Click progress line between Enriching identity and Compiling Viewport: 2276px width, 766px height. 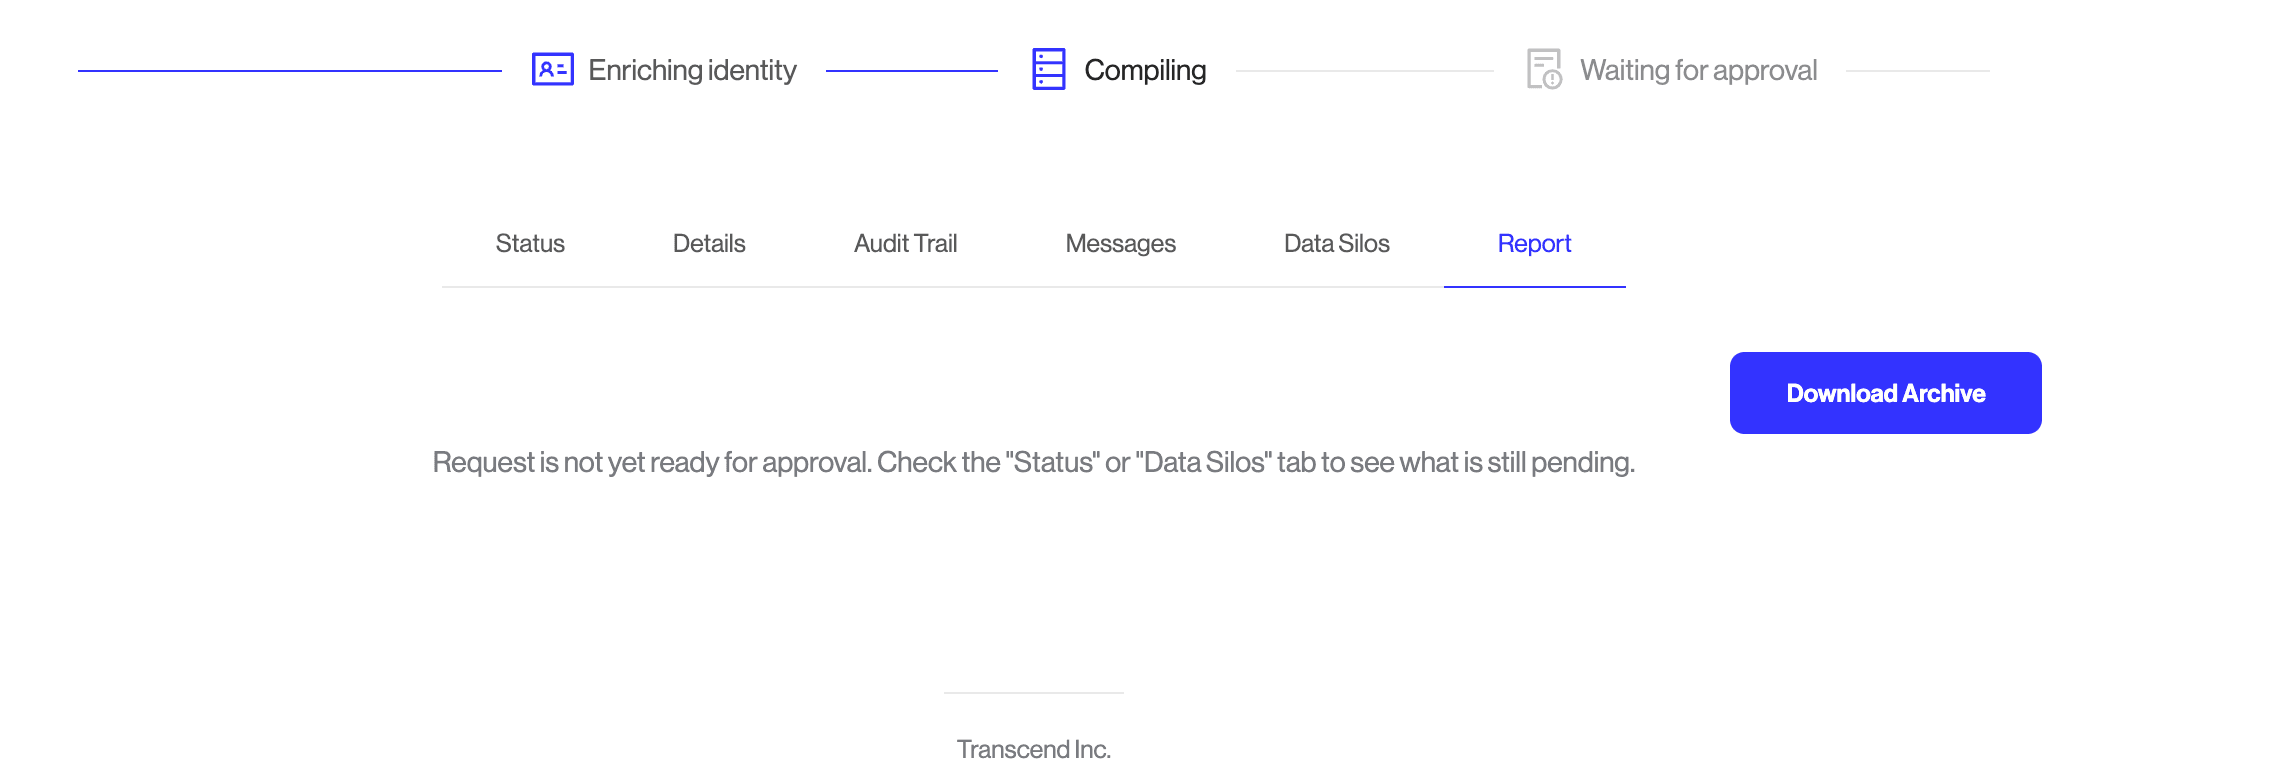(911, 71)
